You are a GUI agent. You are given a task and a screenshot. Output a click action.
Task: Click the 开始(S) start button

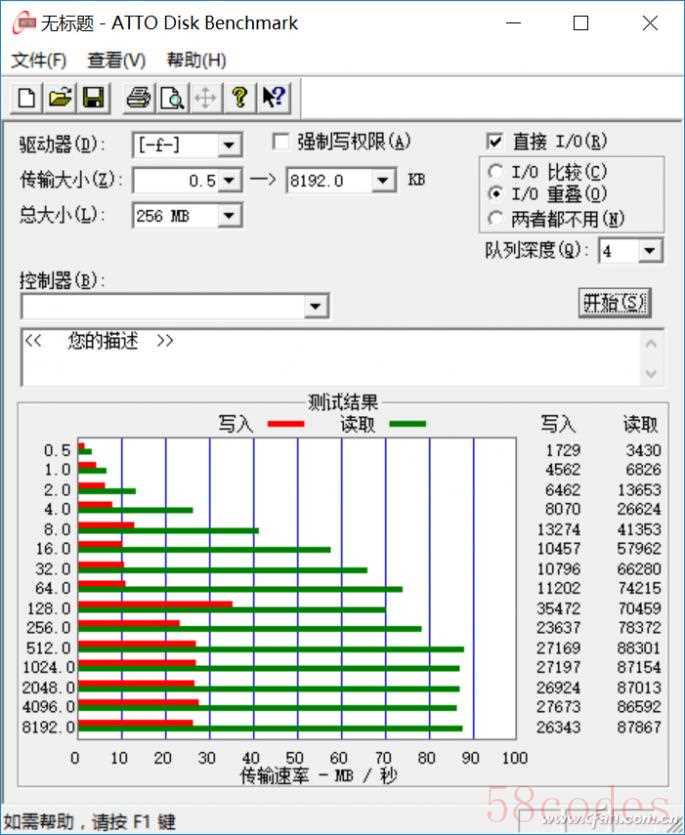(615, 303)
